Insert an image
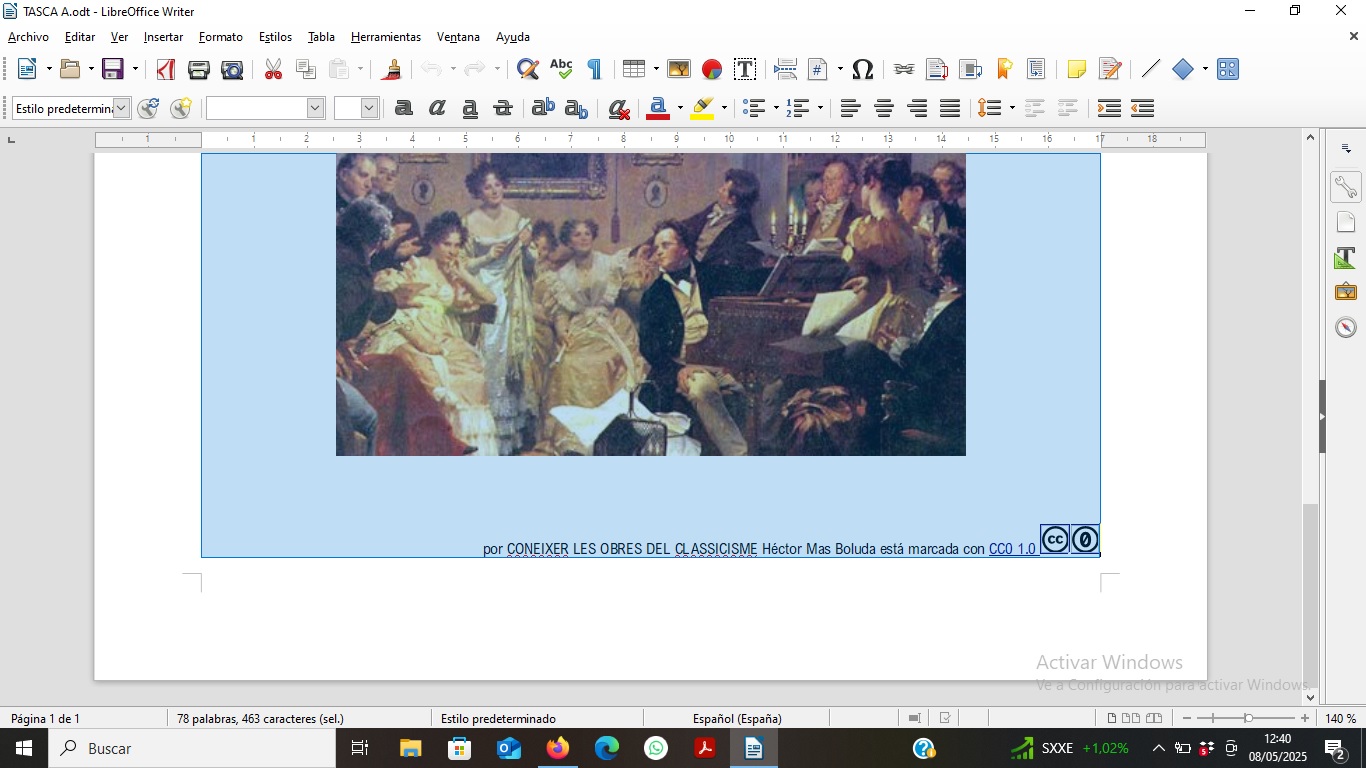This screenshot has width=1366, height=768. (x=679, y=69)
